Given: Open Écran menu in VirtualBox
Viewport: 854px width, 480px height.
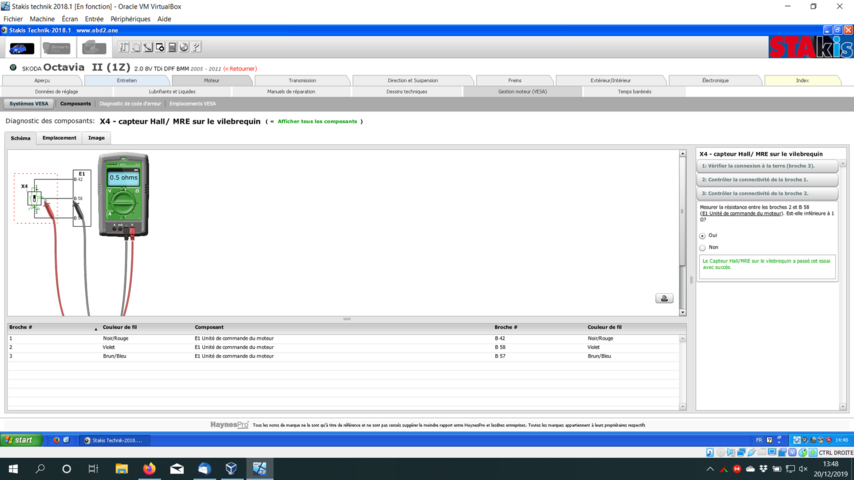Looking at the screenshot, I should coord(70,19).
